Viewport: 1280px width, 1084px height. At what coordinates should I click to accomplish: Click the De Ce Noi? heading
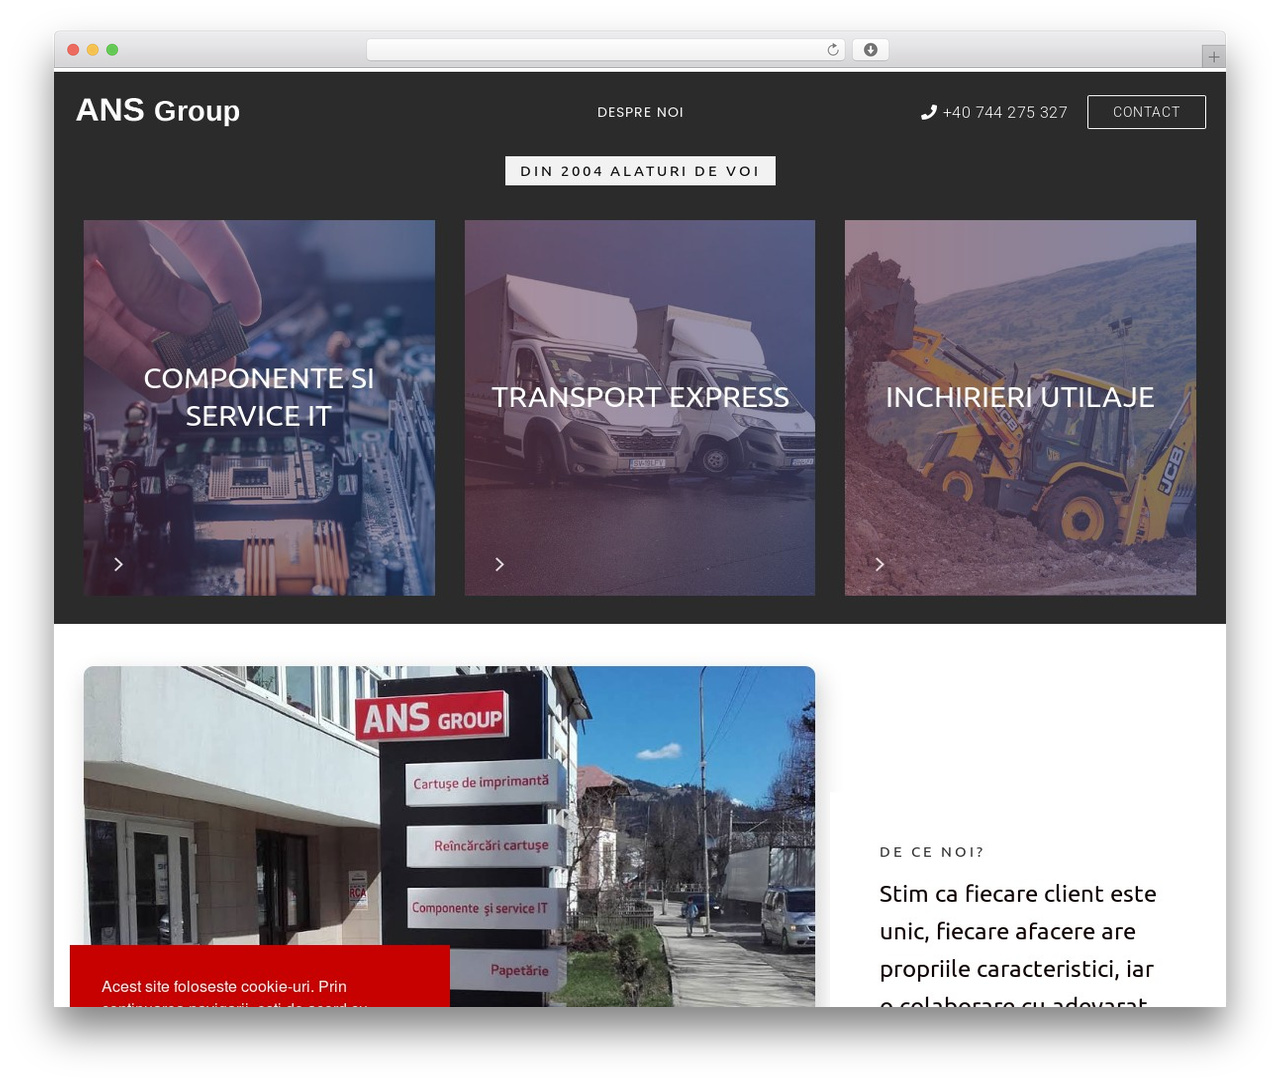coord(931,852)
